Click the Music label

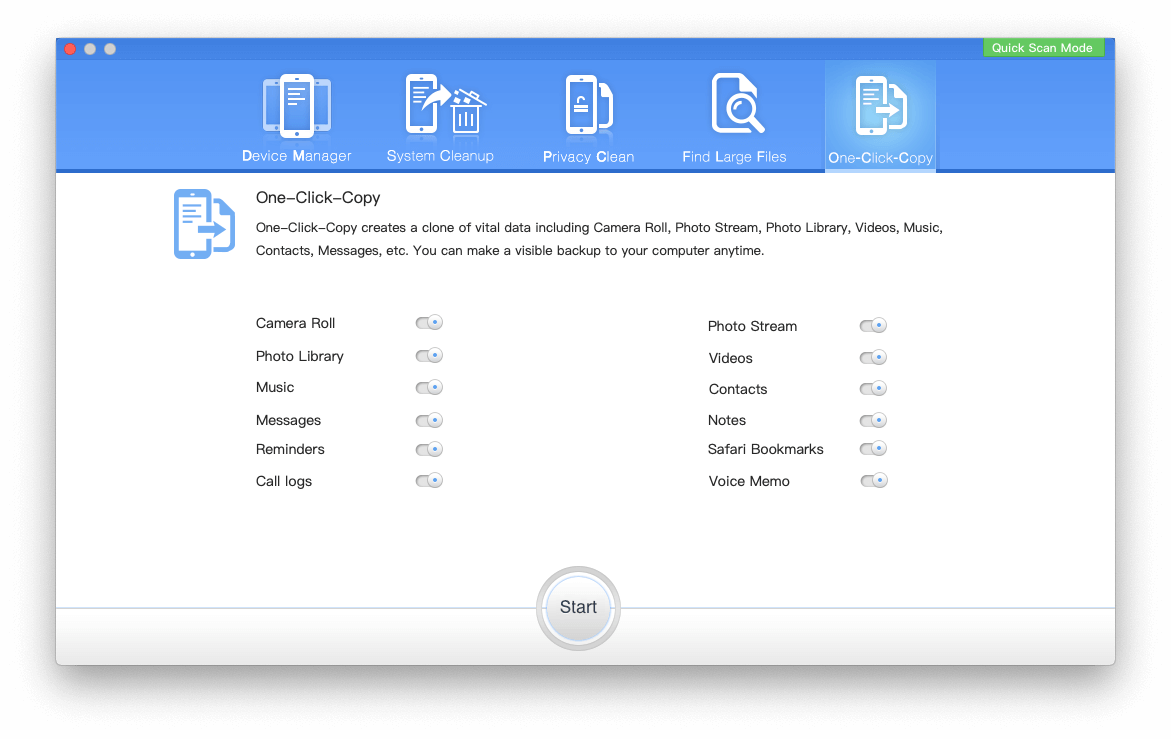click(x=275, y=387)
